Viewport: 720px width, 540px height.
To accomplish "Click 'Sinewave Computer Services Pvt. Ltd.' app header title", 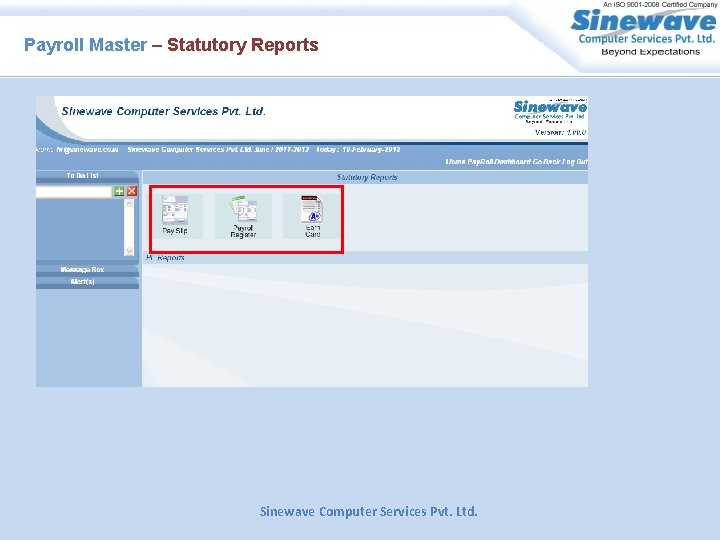I will [x=163, y=111].
